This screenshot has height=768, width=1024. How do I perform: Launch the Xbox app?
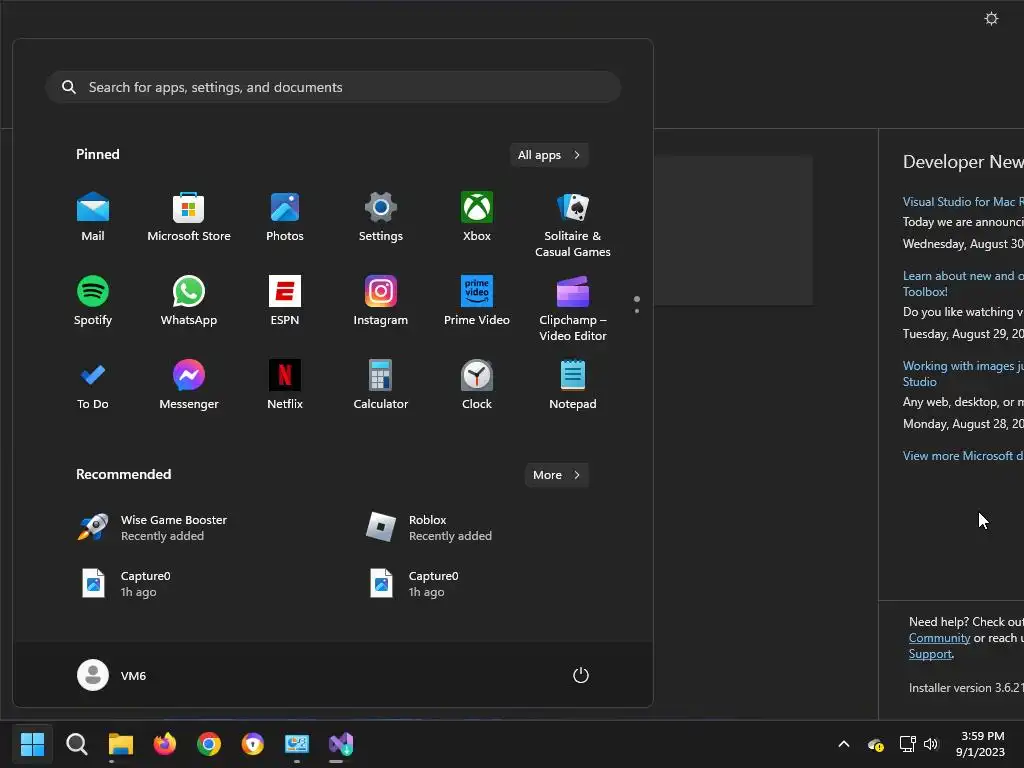click(x=477, y=217)
